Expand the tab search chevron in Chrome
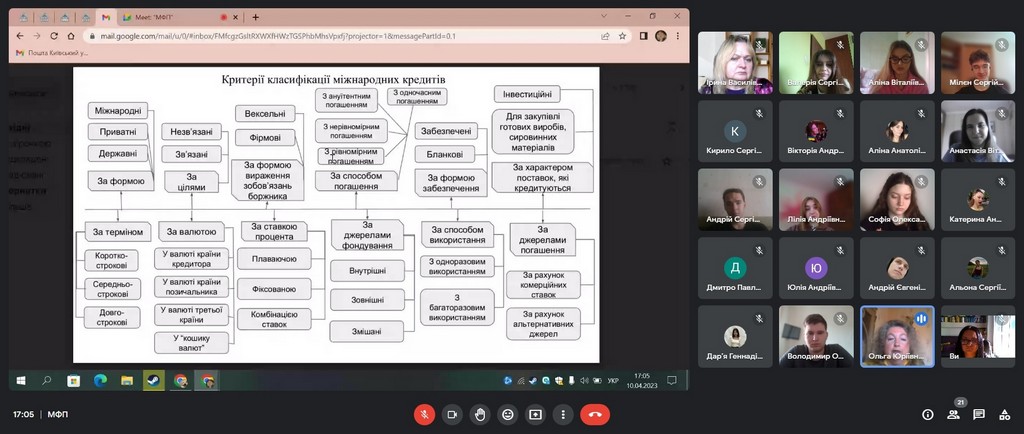 [x=597, y=17]
